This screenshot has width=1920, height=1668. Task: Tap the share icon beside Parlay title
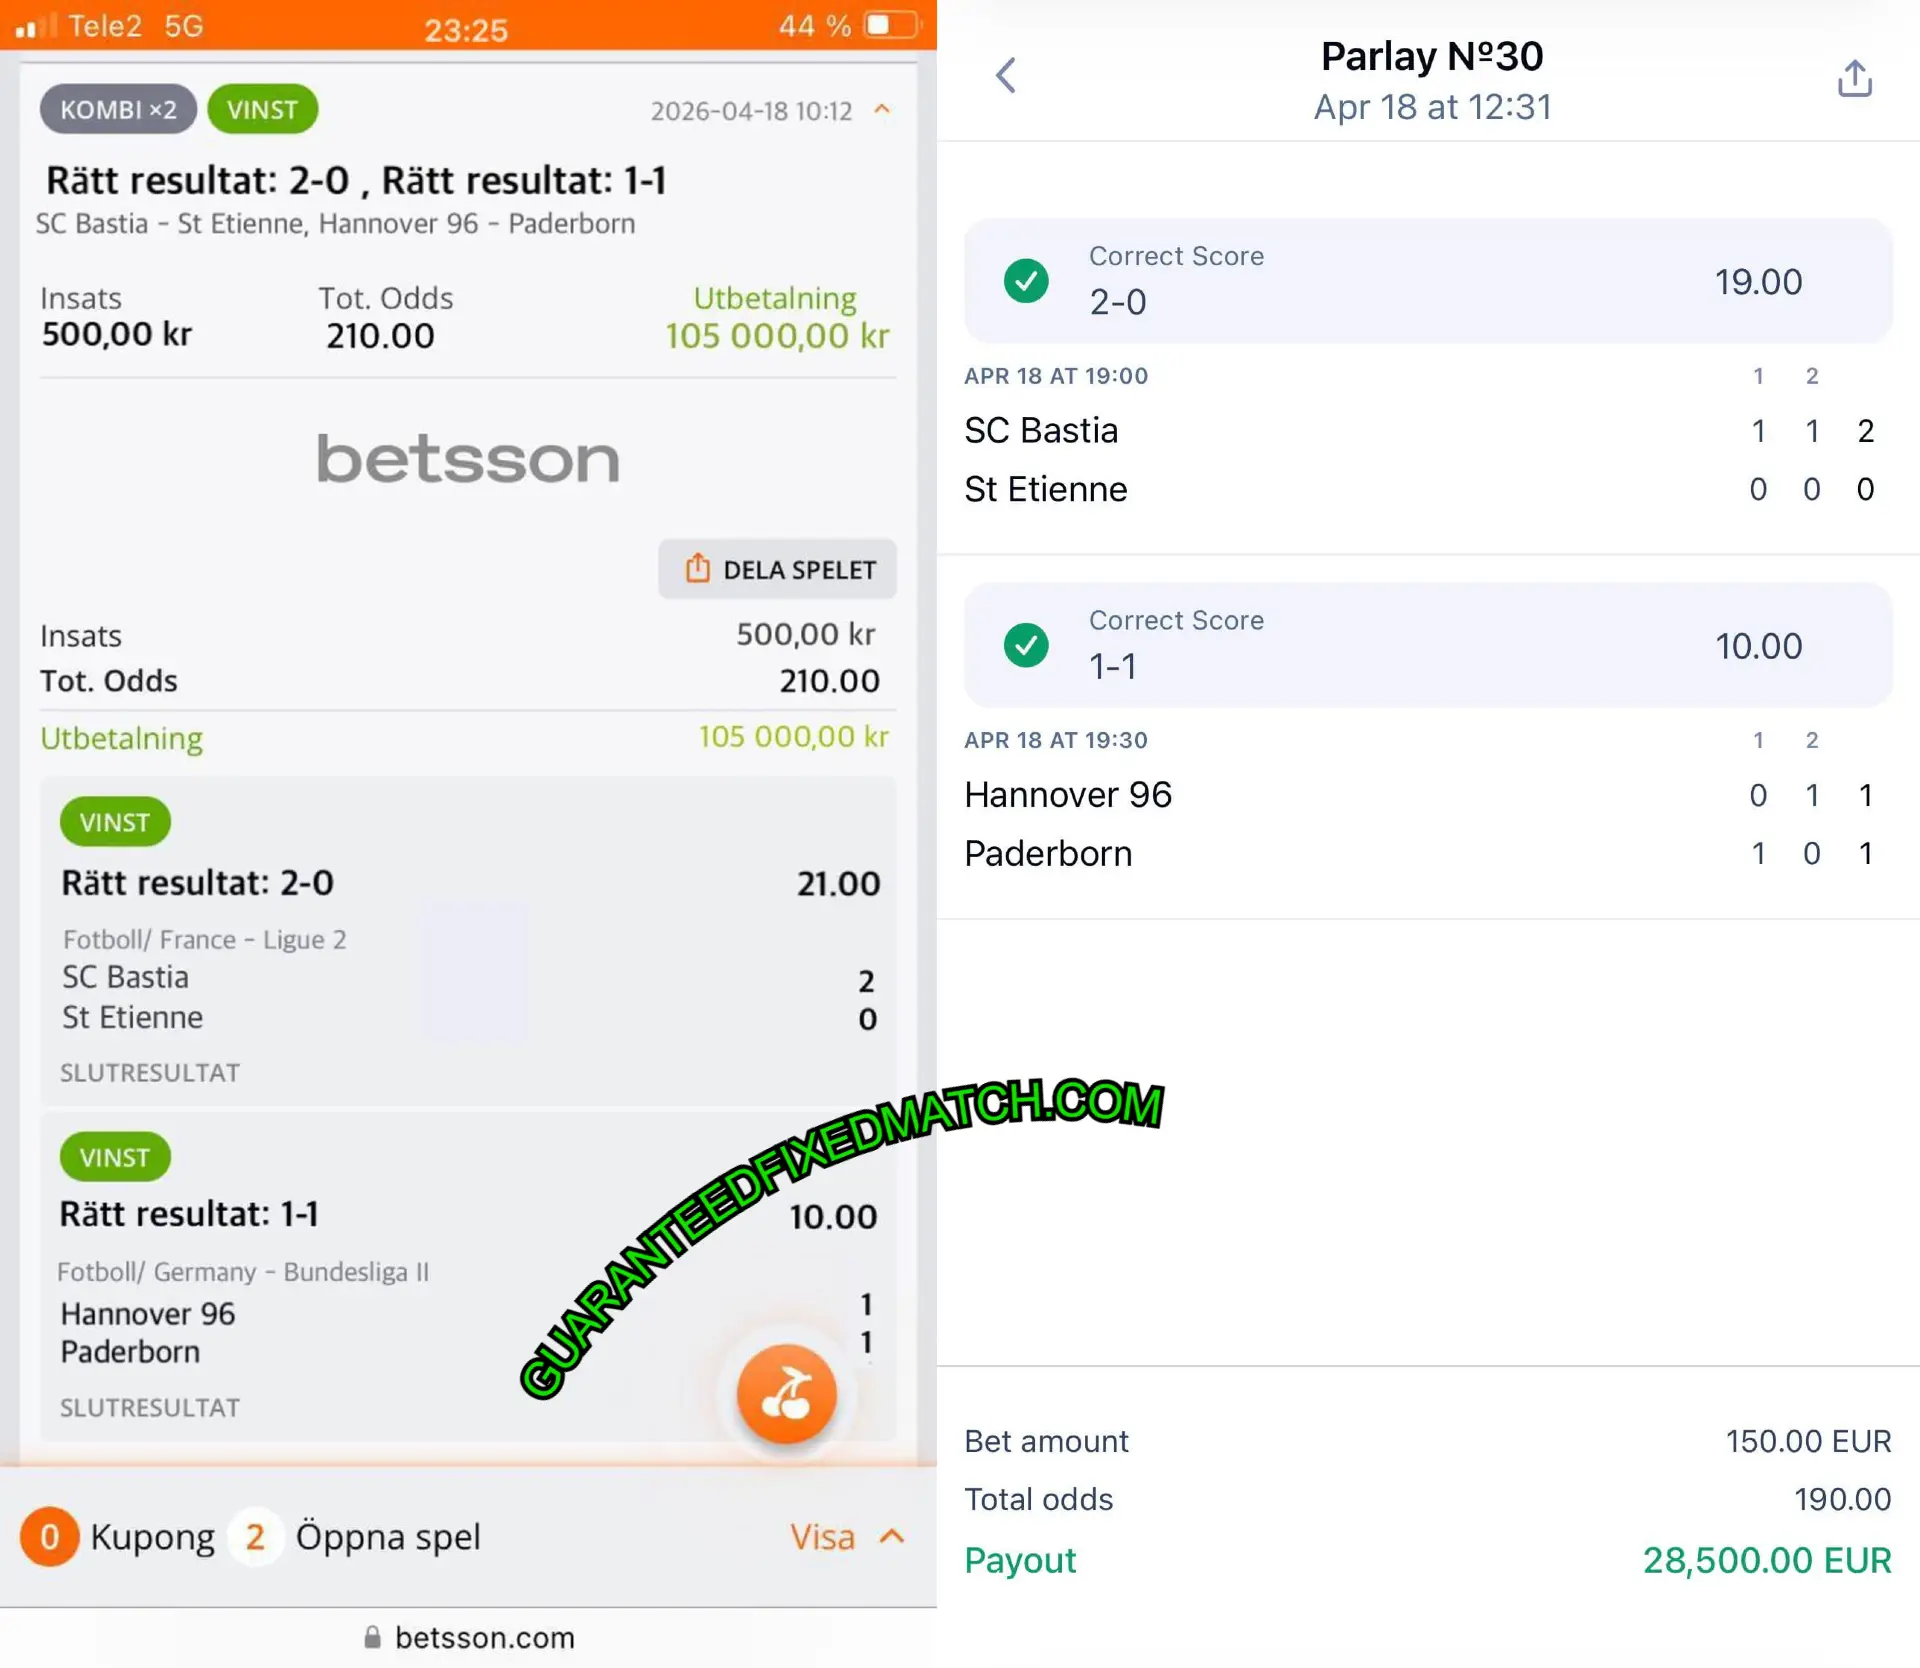click(x=1854, y=78)
